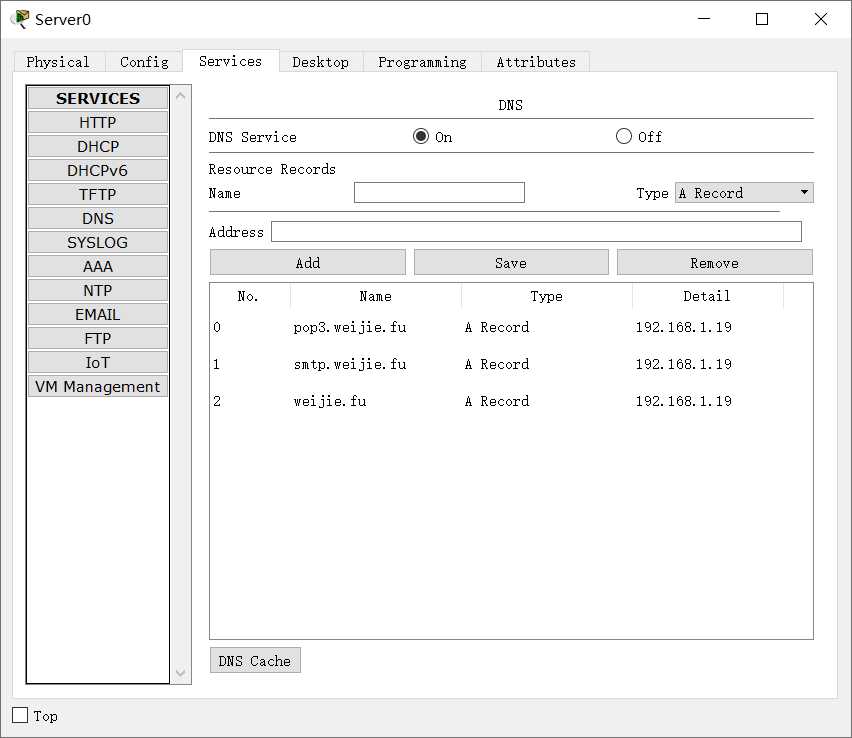Click the Name column header

point(375,296)
